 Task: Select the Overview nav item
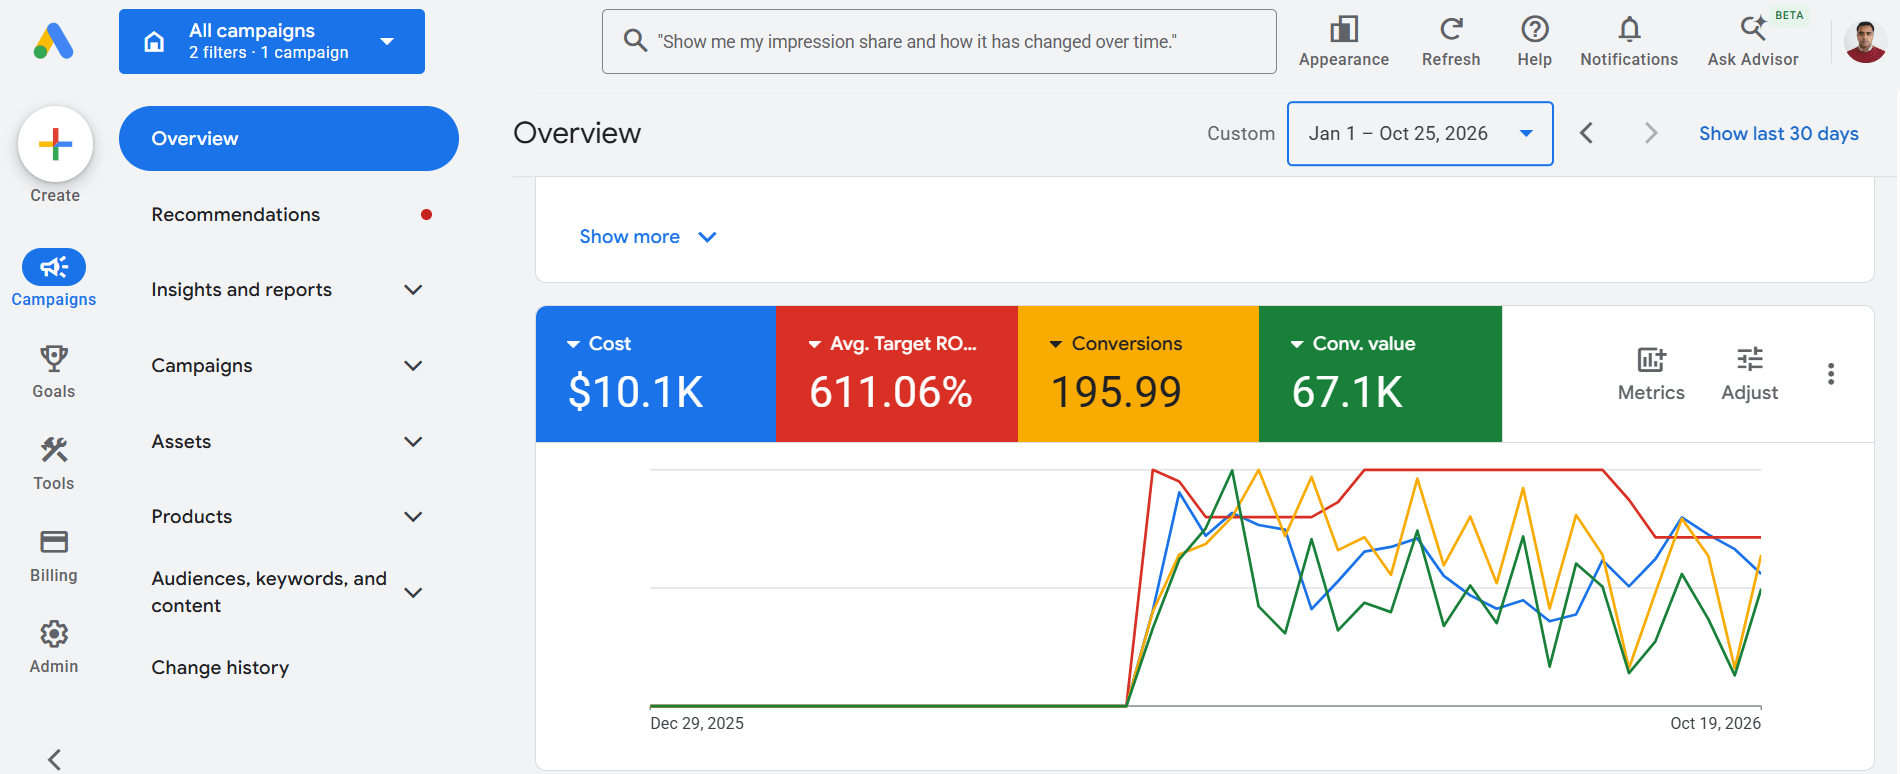(289, 138)
